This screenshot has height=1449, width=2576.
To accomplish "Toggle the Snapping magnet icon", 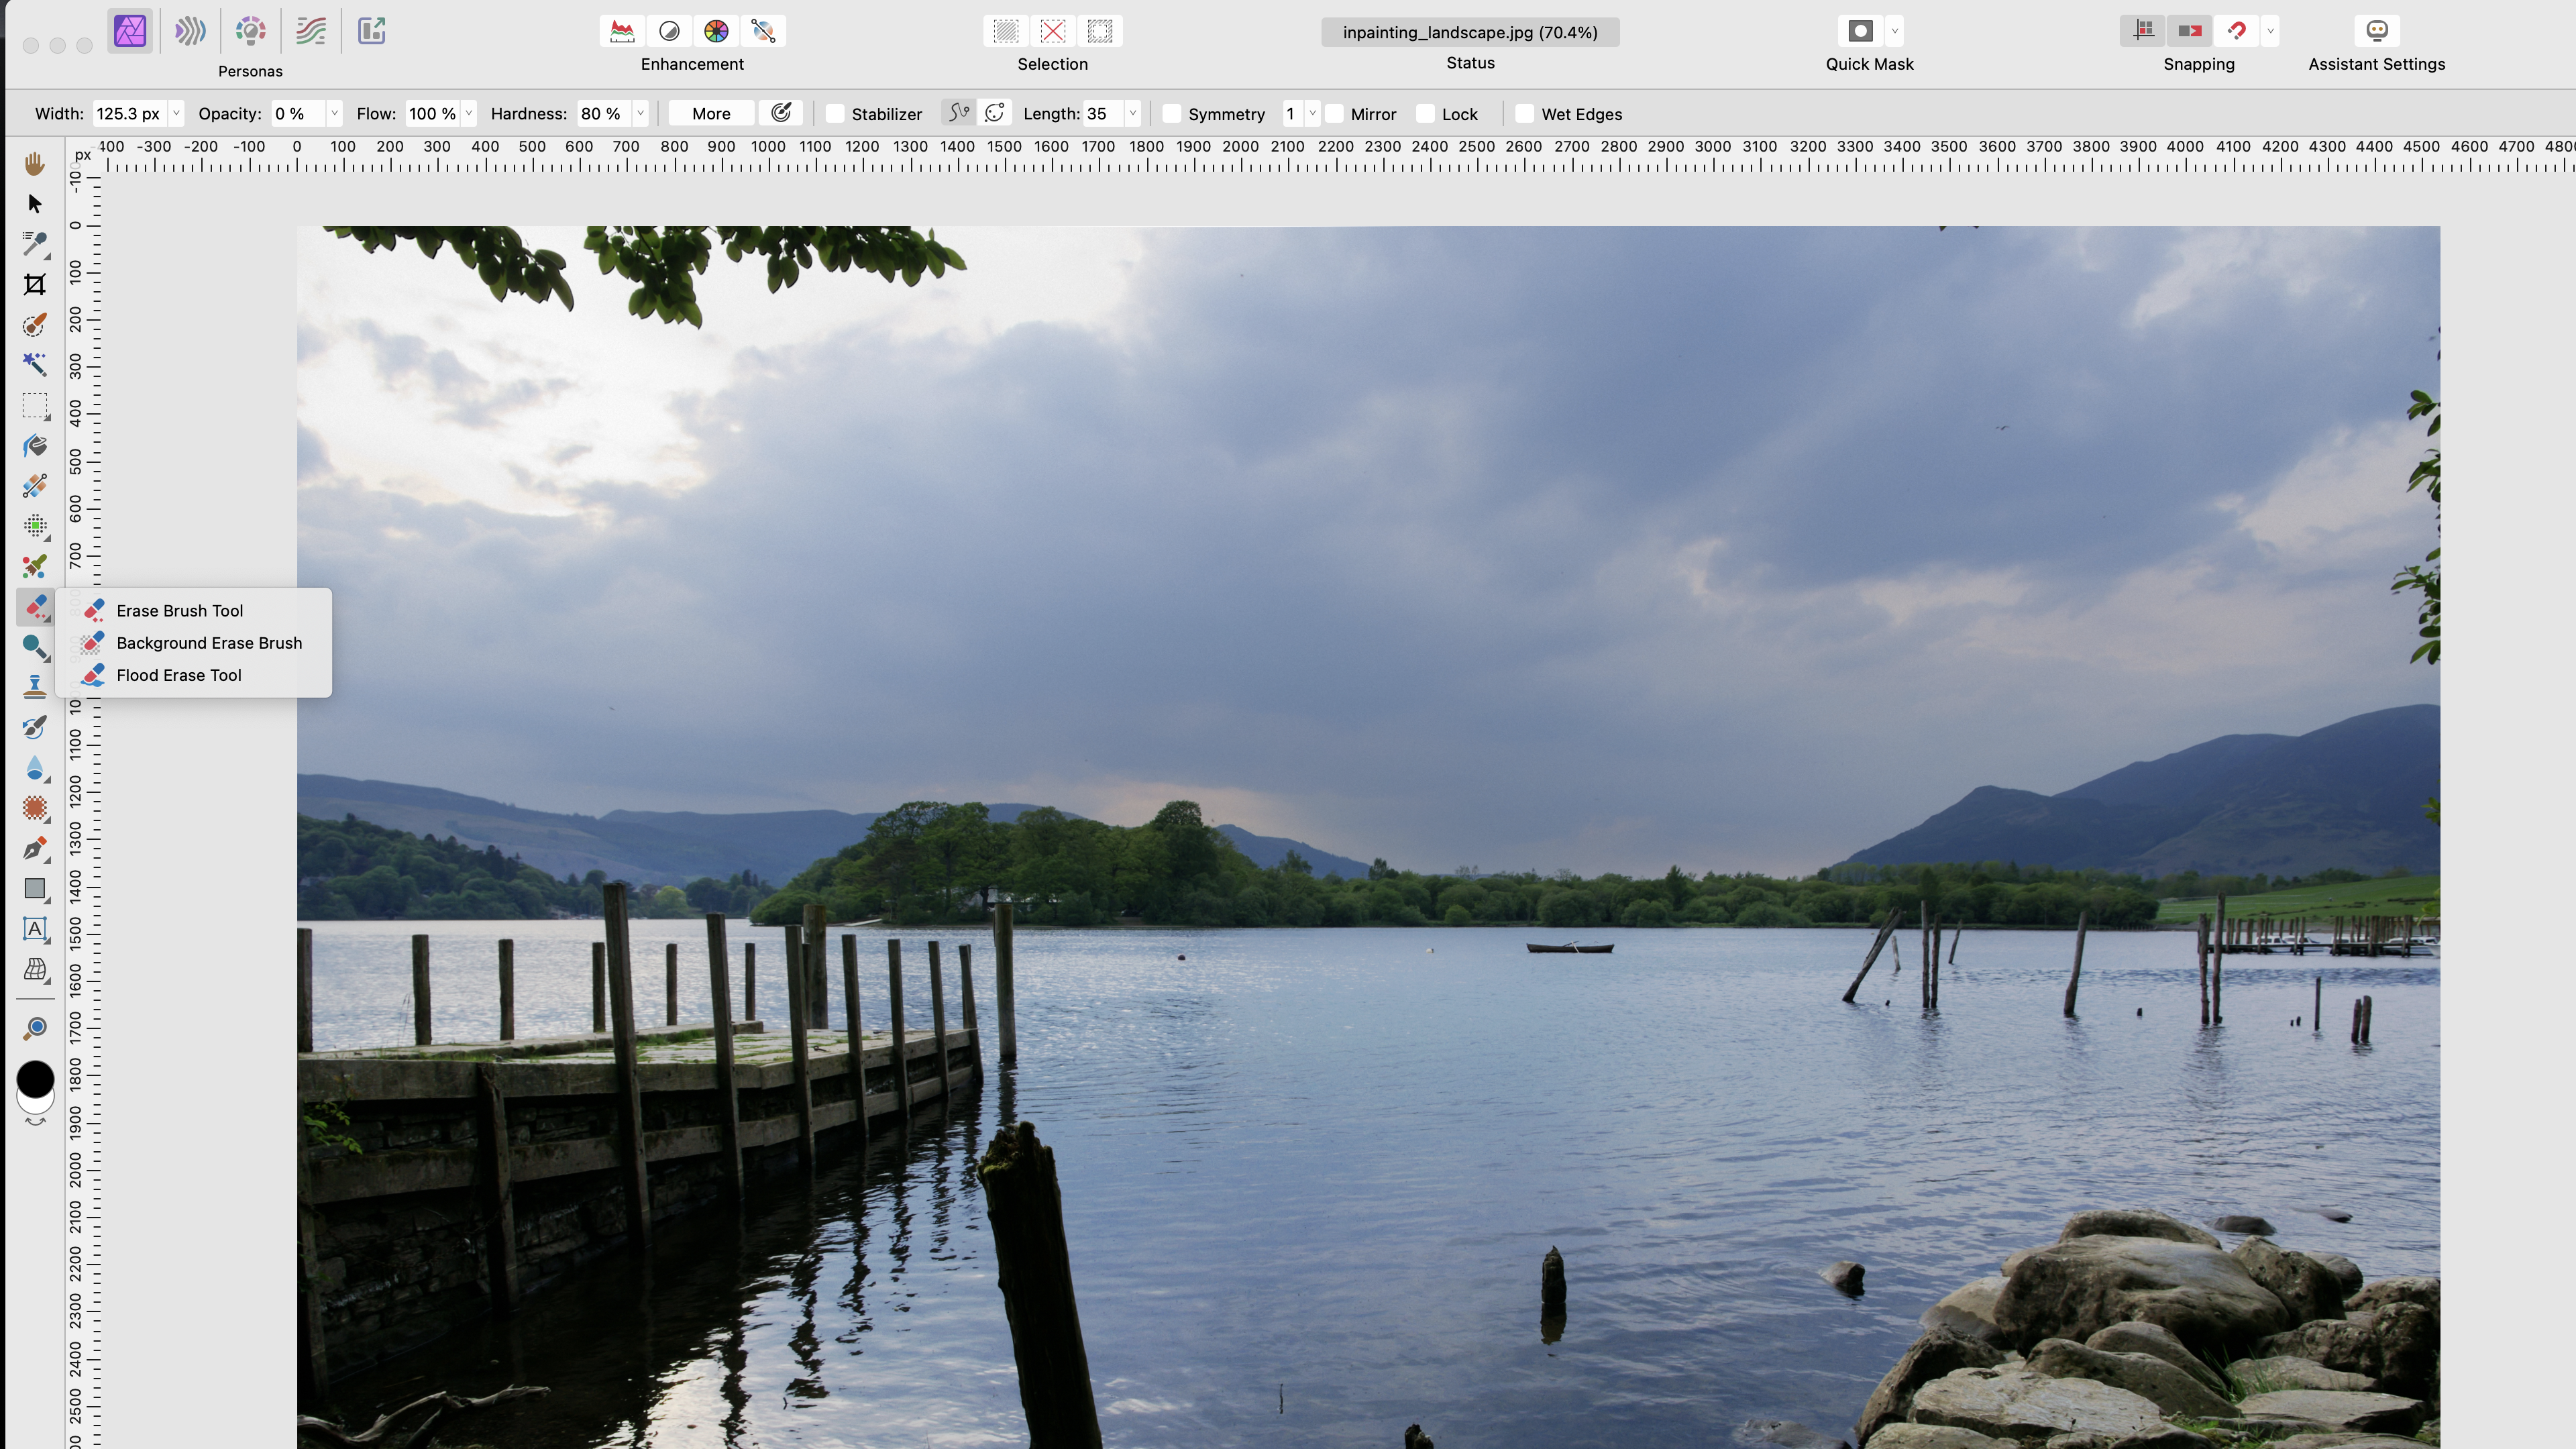I will 2237,31.
